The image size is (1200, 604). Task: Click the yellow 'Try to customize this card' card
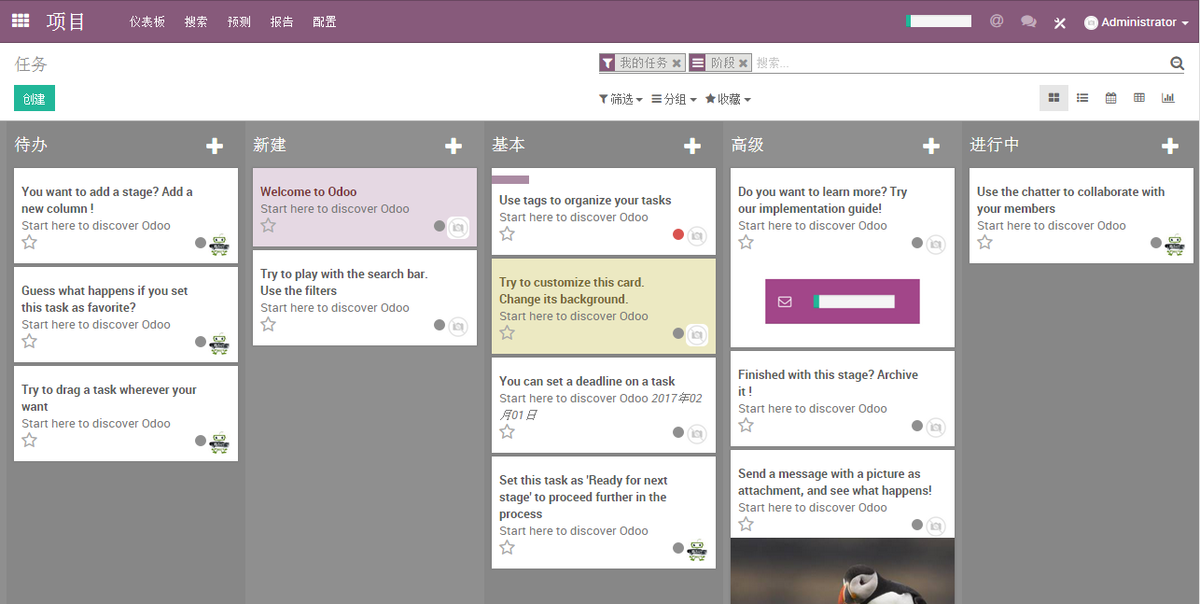(x=604, y=306)
